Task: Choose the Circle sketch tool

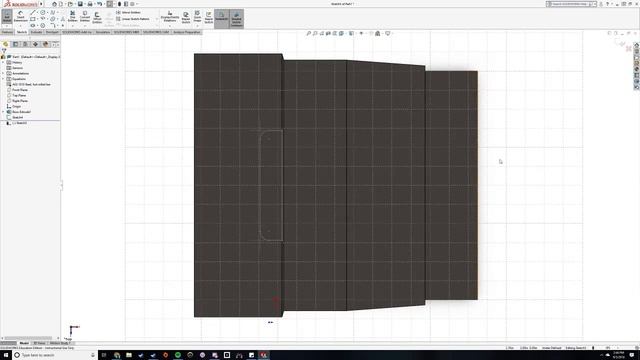Action: click(43, 13)
